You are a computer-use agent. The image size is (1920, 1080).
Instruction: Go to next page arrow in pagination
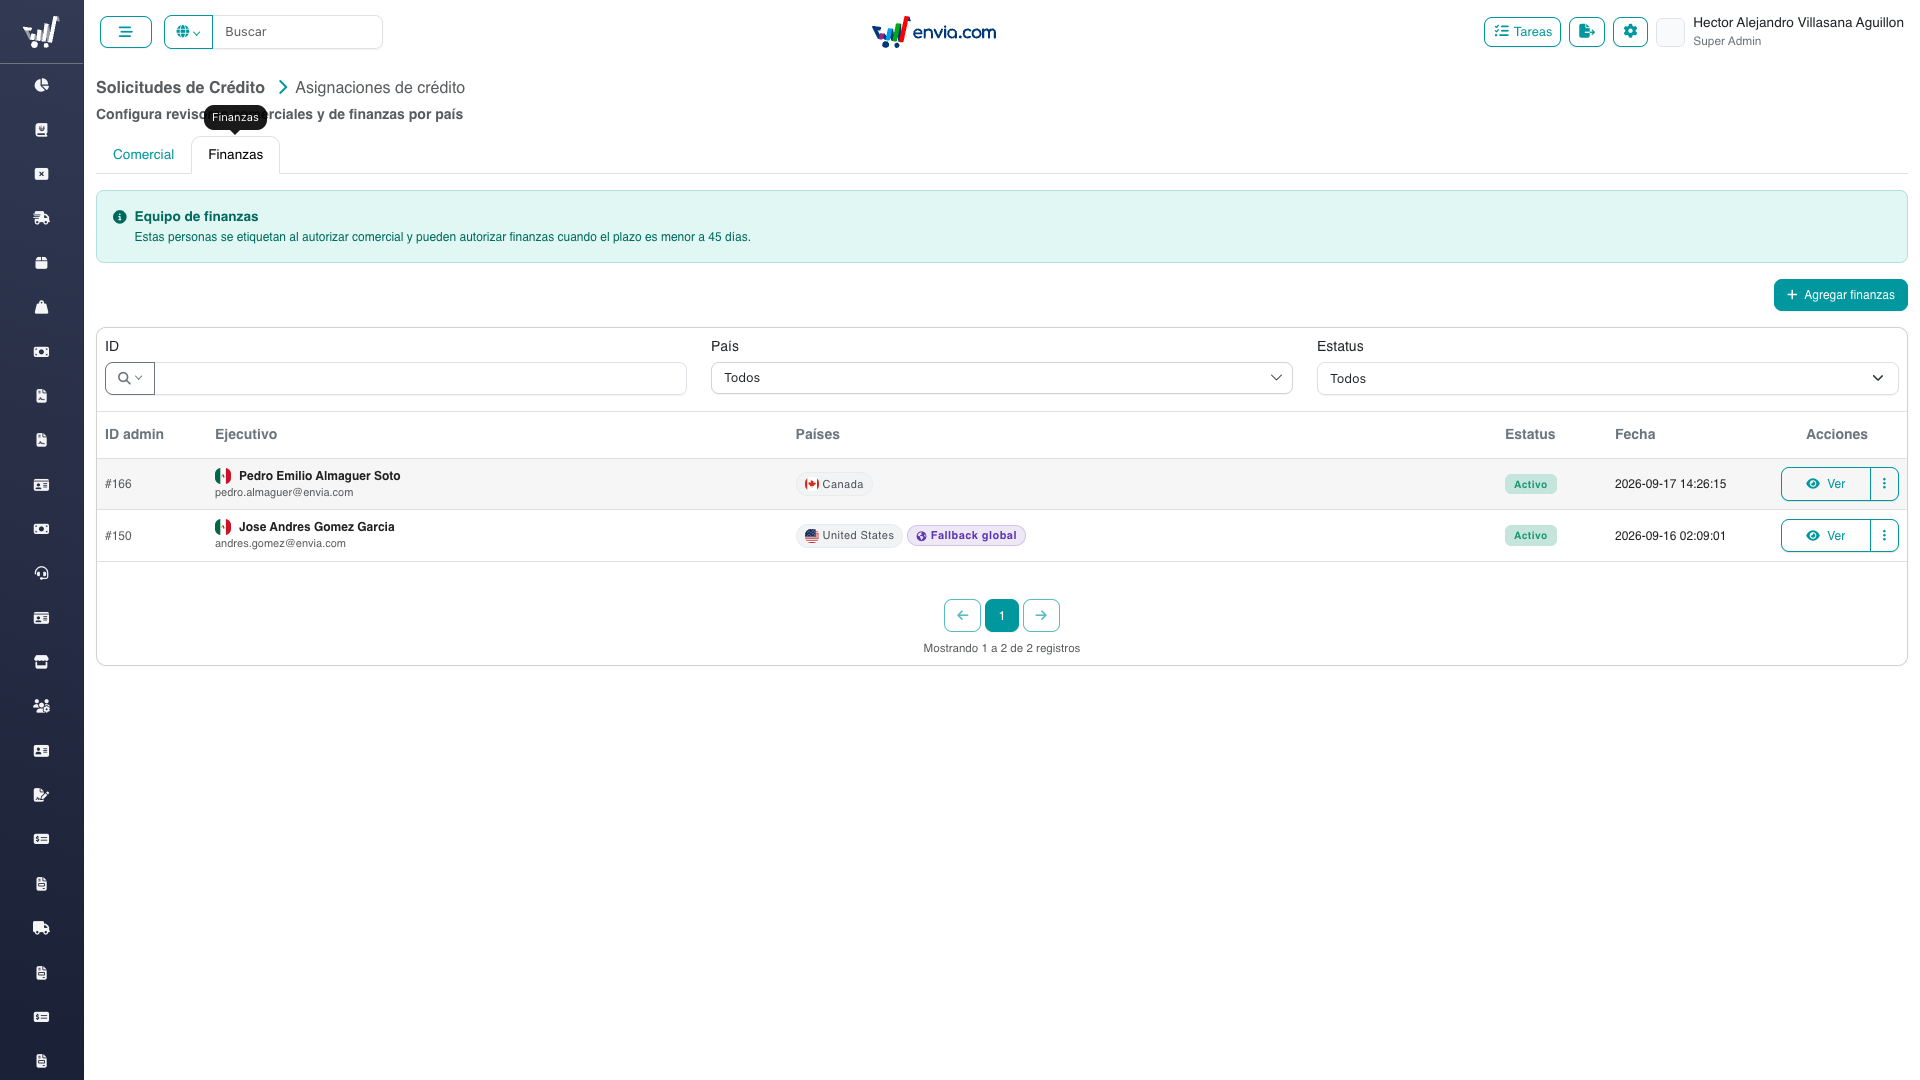click(x=1041, y=615)
